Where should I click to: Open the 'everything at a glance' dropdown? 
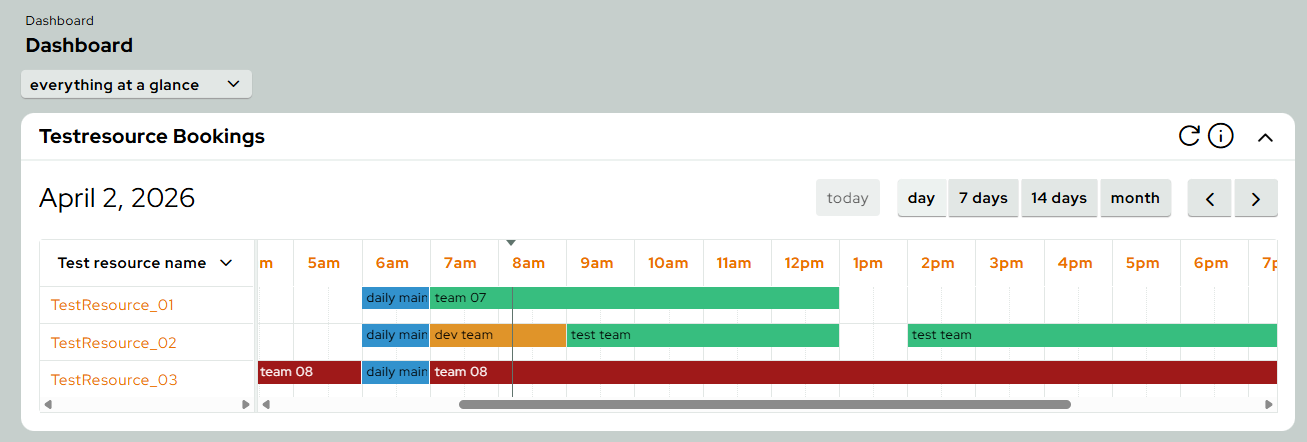click(136, 85)
